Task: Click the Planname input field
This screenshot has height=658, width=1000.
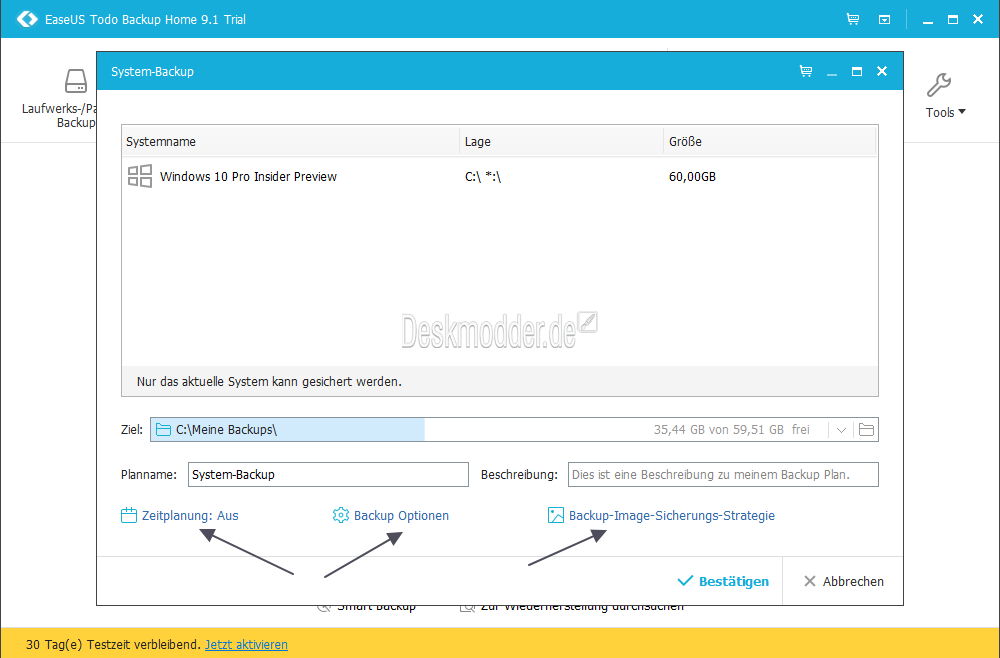Action: (x=328, y=474)
